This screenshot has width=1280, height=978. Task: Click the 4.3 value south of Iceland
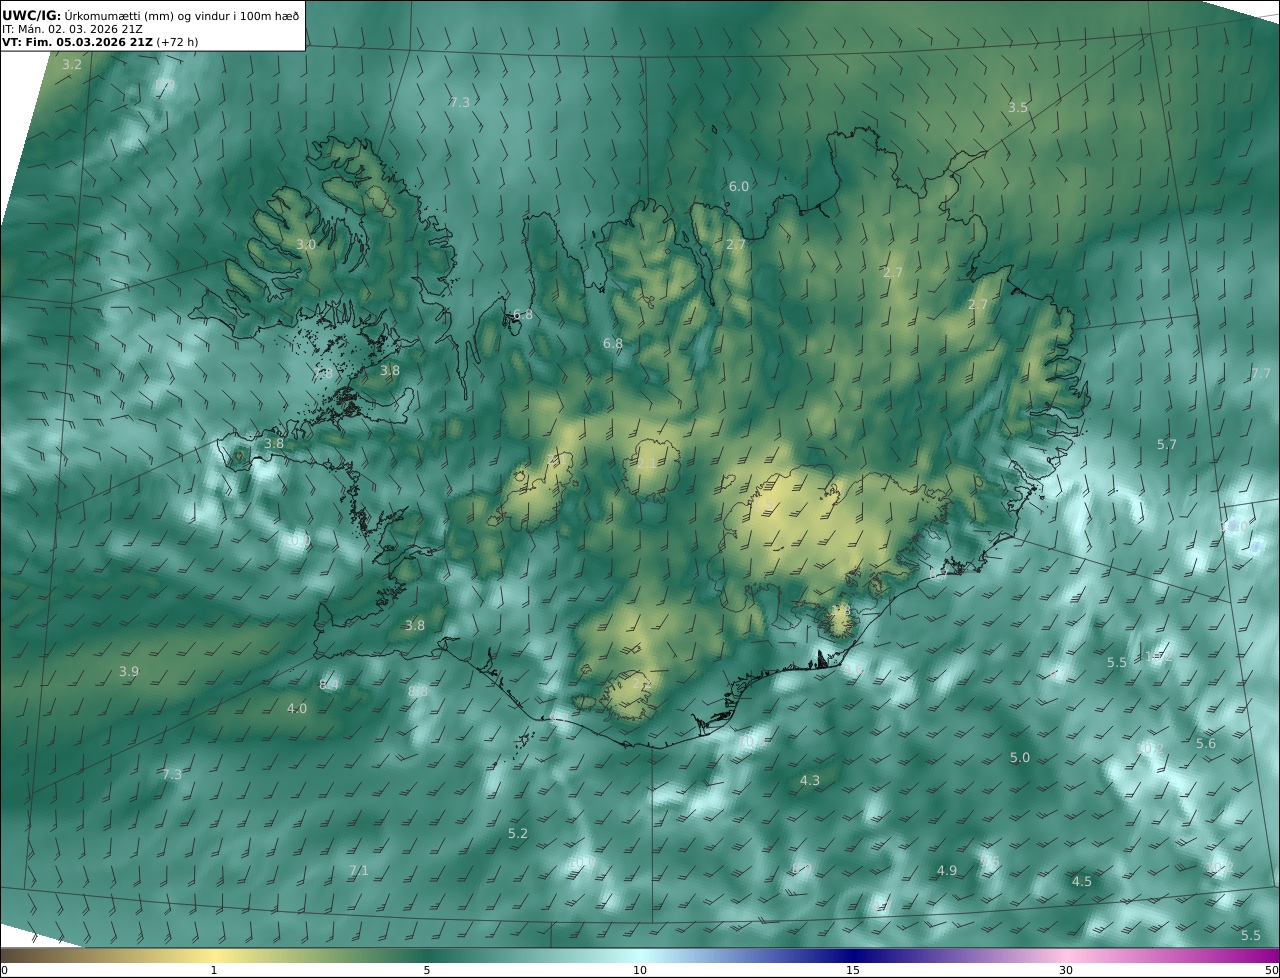click(810, 781)
